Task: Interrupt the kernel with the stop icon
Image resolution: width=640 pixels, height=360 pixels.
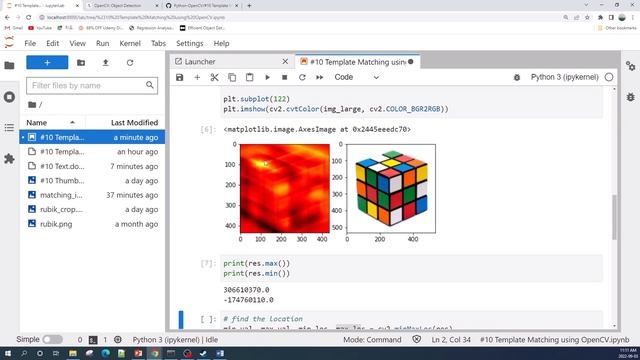Action: click(x=284, y=78)
